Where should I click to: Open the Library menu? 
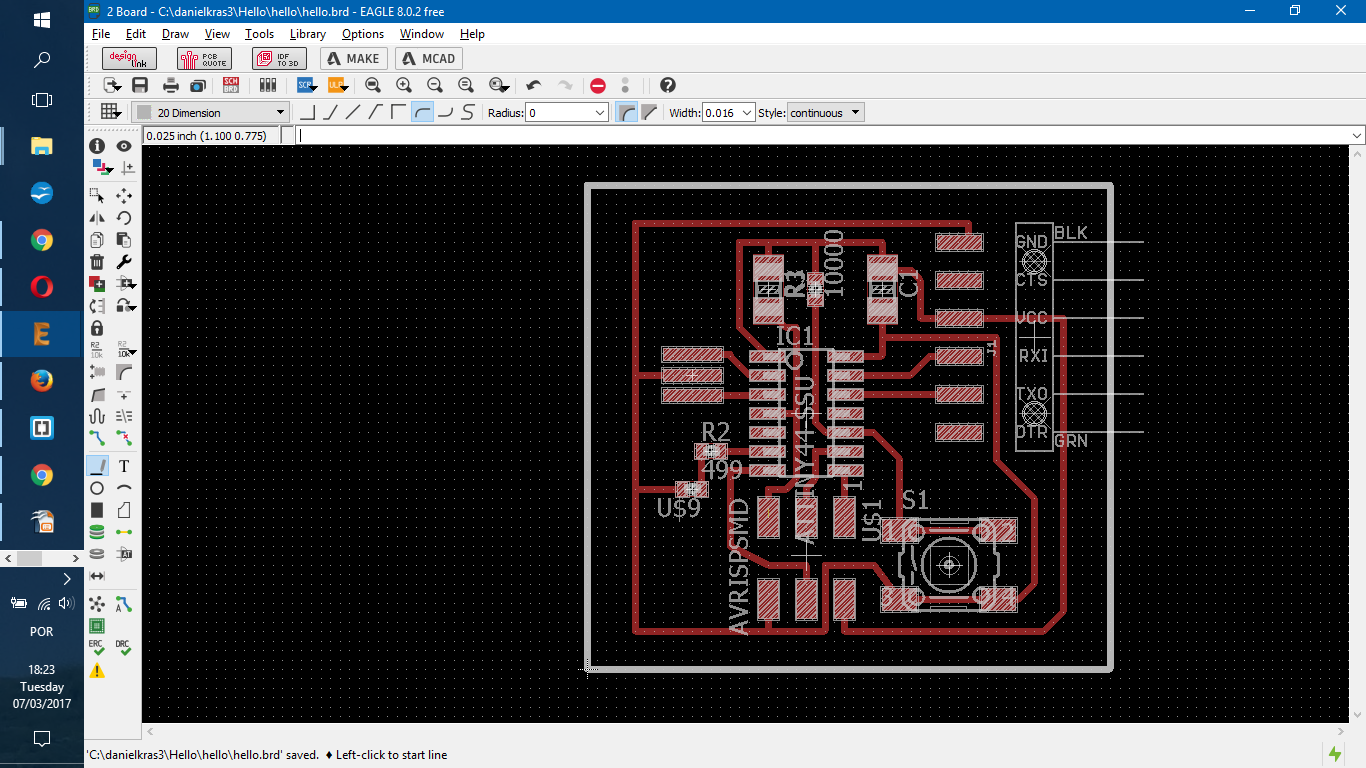308,34
